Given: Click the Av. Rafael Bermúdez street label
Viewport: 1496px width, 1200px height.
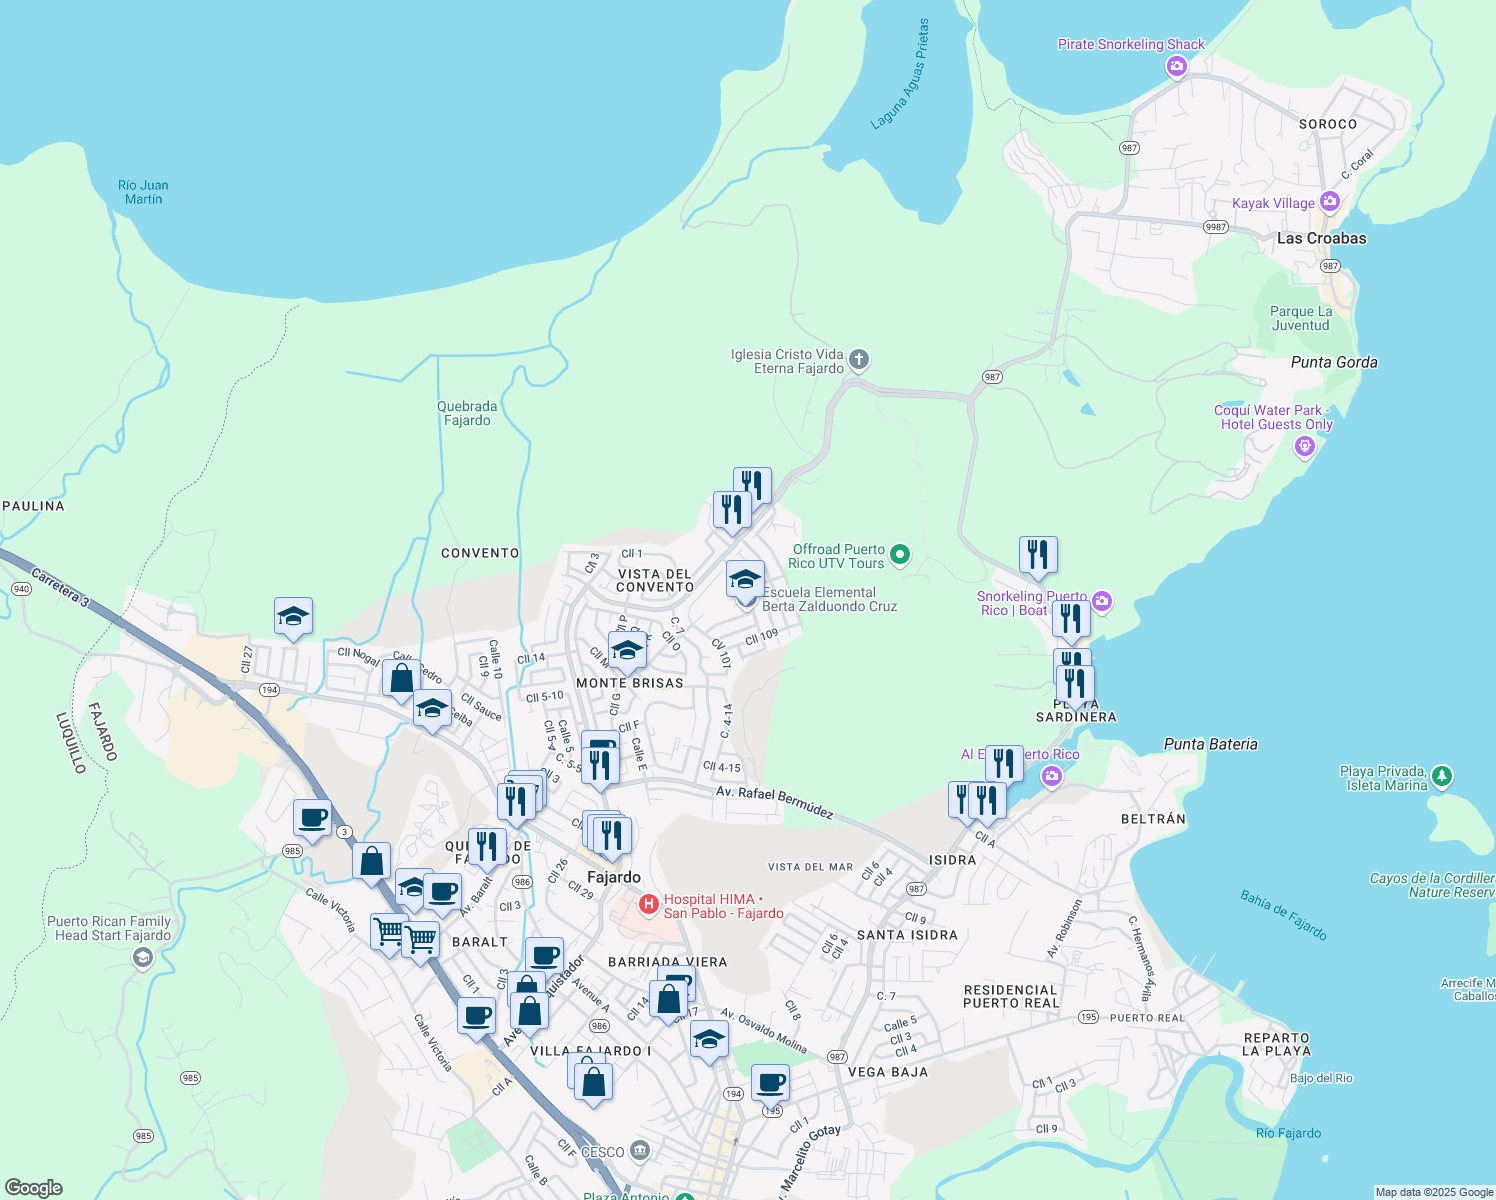Looking at the screenshot, I should (775, 802).
